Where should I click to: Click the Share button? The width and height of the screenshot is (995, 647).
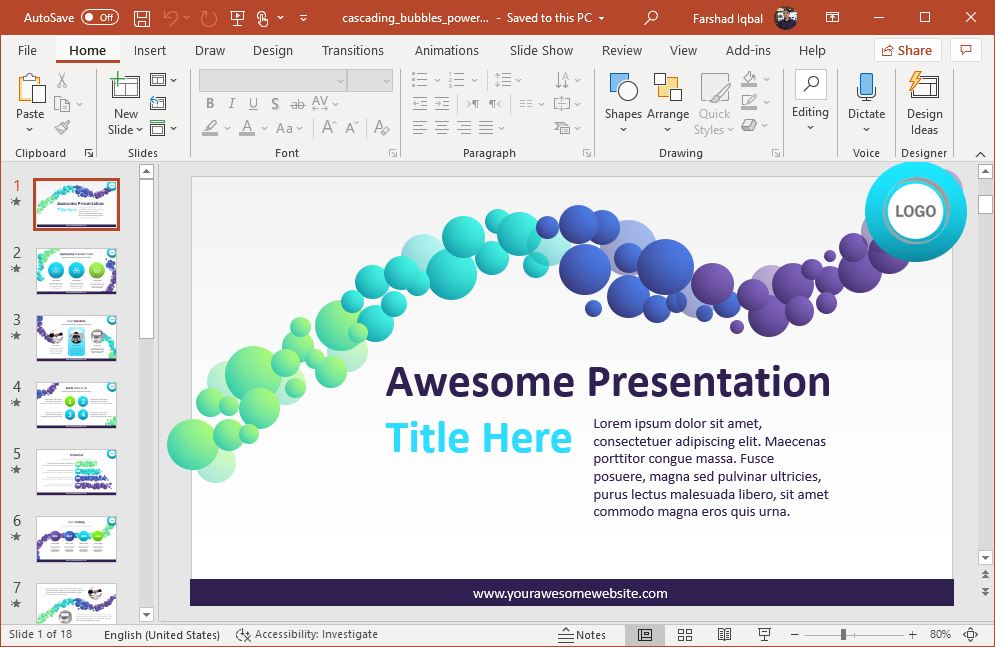907,50
